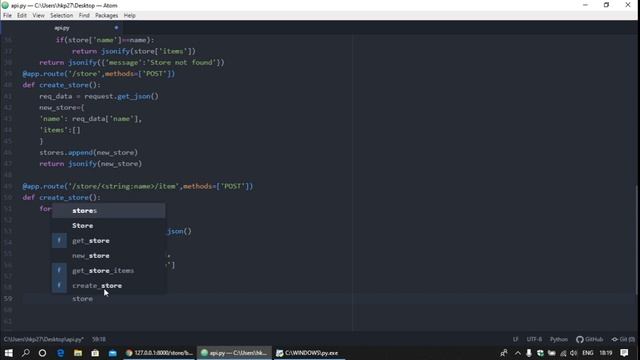Open GitHub panel from status bar
Screen dimensions: 640x360
[x=589, y=339]
